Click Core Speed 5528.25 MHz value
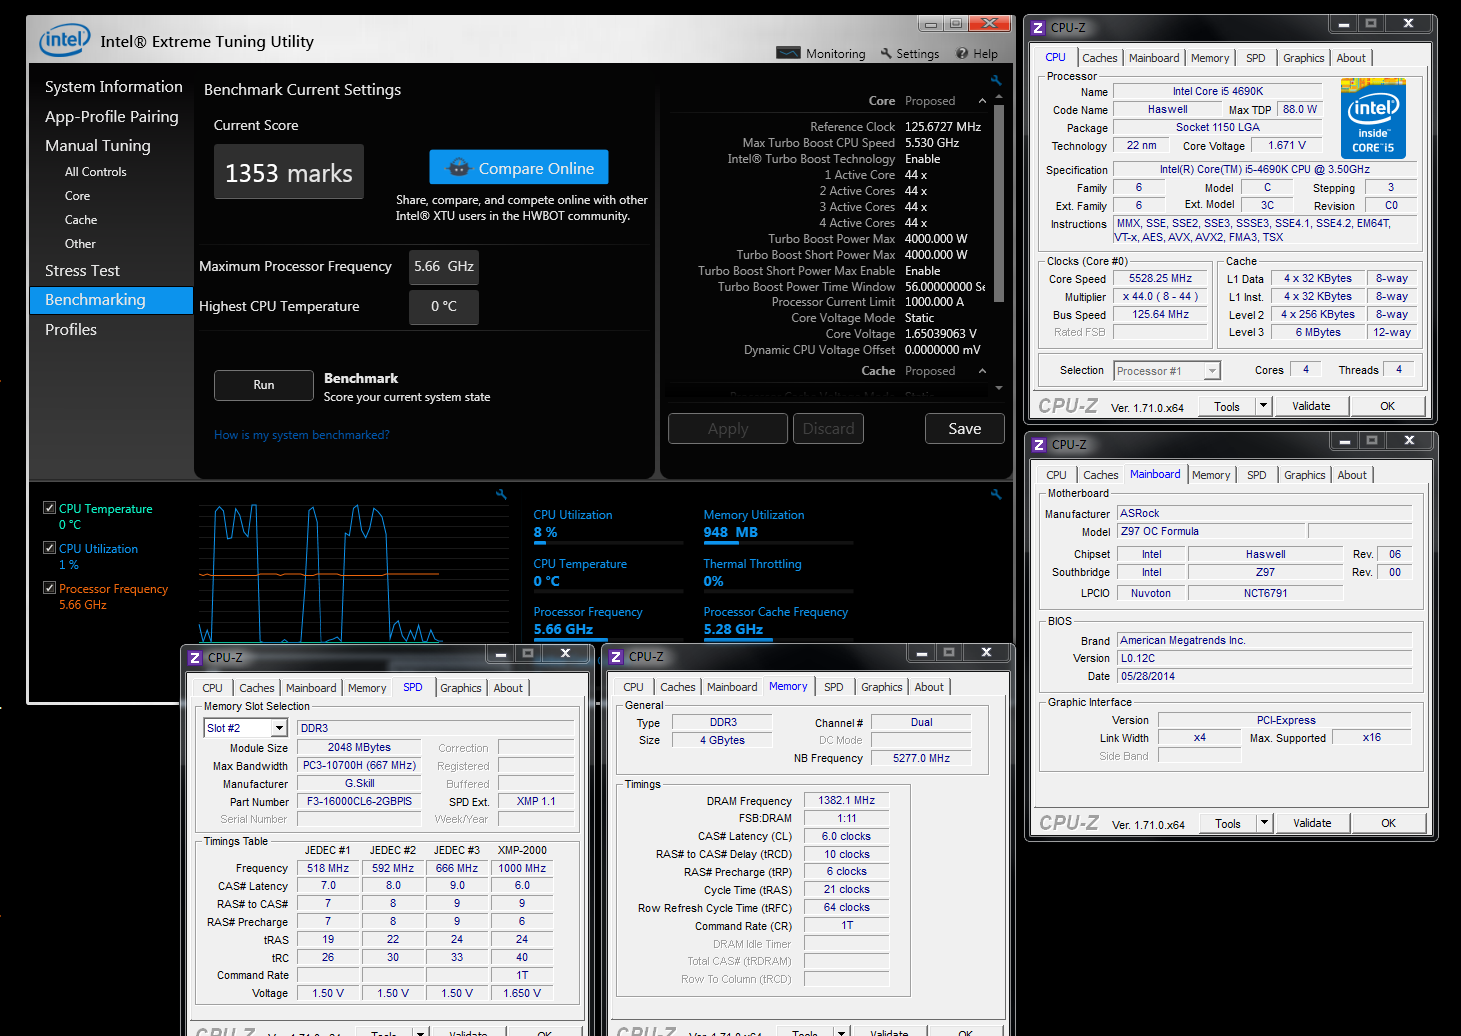The image size is (1461, 1036). point(1160,279)
